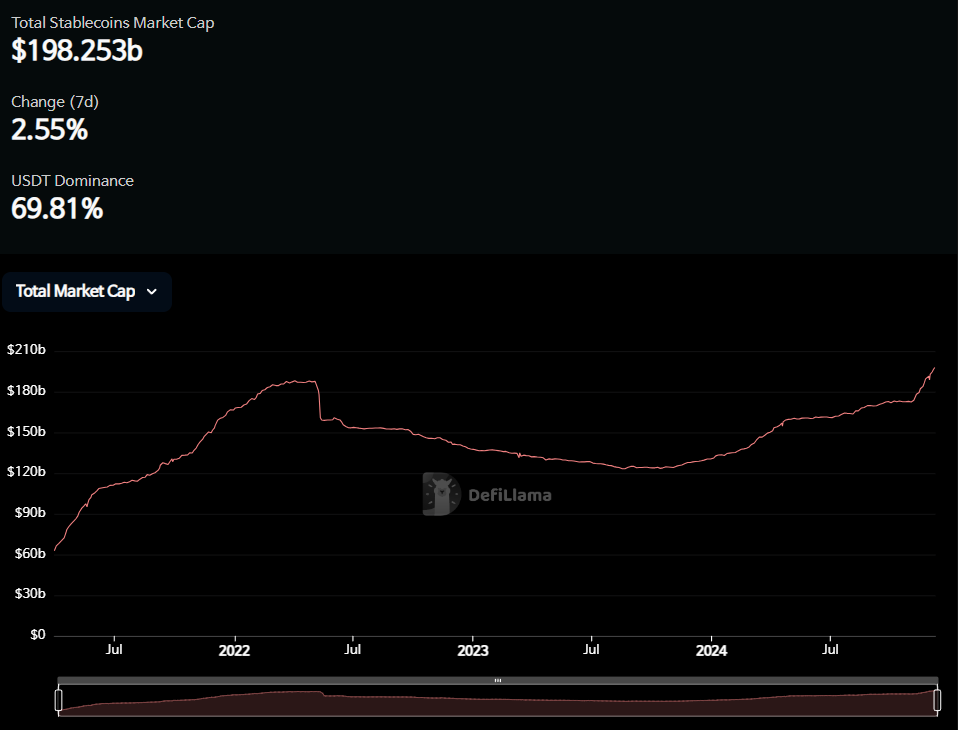Click the 2.55% seven-day change value
Viewport: 958px width, 730px height.
(x=49, y=129)
